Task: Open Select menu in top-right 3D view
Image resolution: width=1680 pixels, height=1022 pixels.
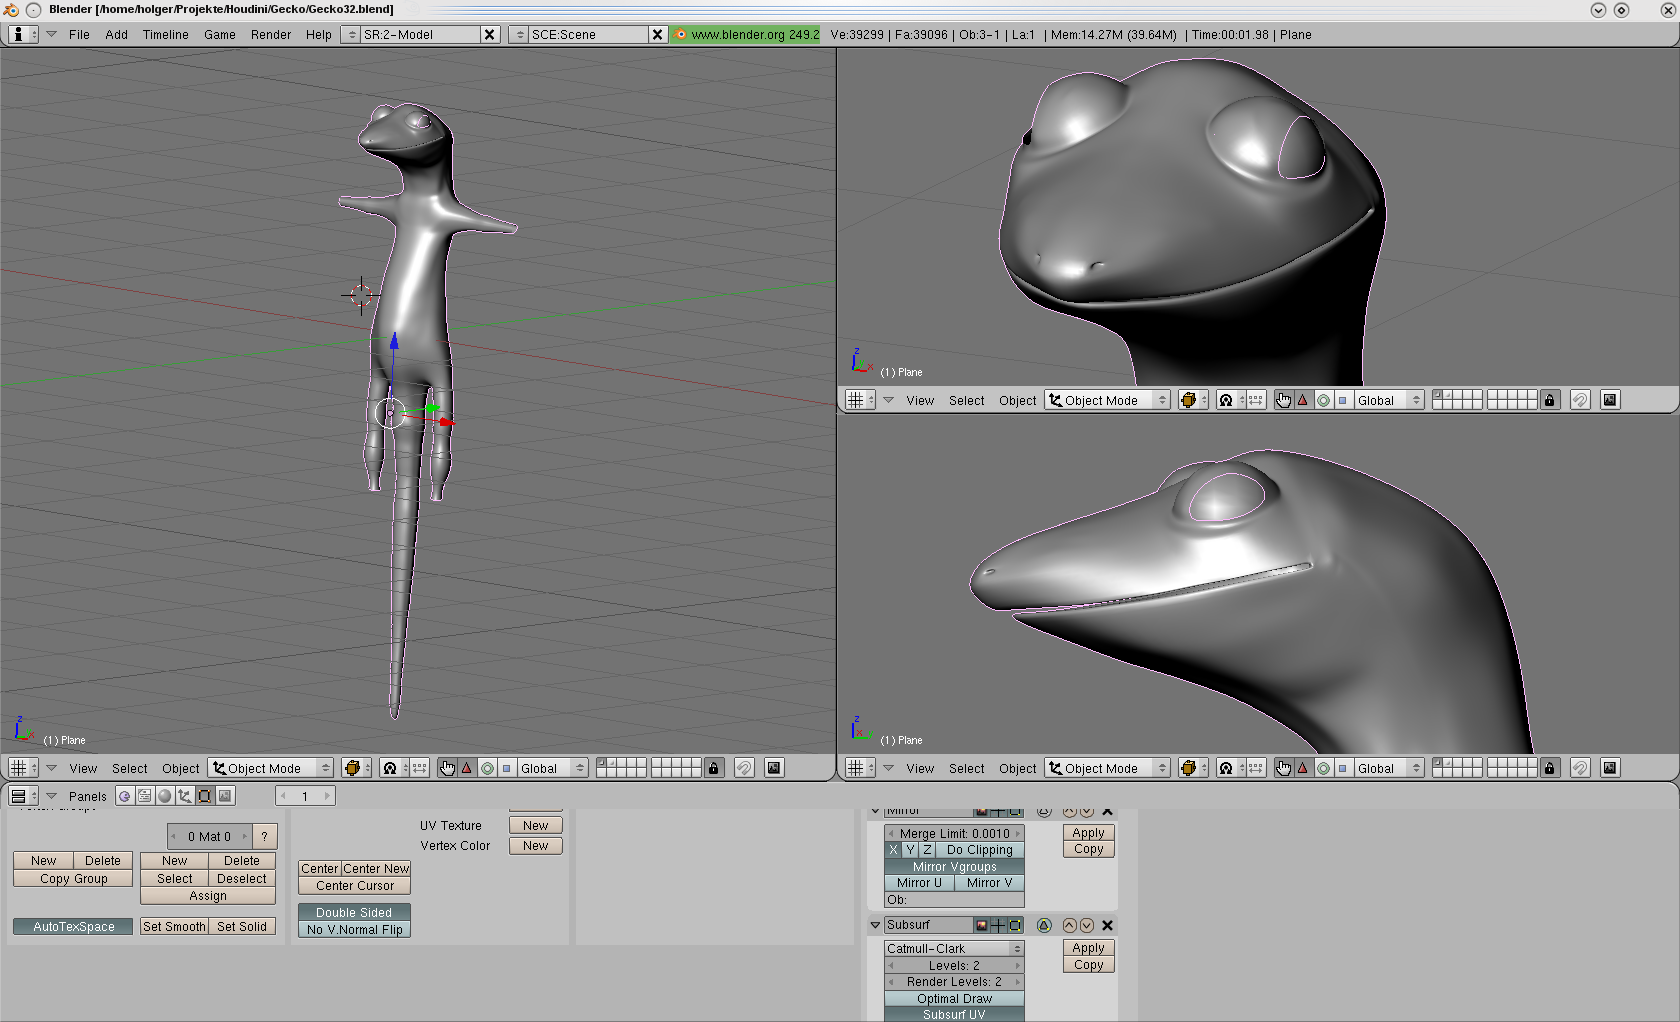Action: click(966, 401)
